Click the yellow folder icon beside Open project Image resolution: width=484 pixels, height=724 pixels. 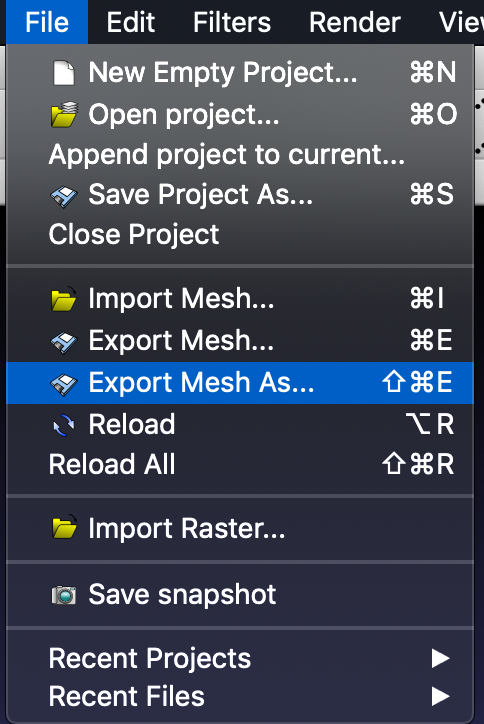(64, 114)
